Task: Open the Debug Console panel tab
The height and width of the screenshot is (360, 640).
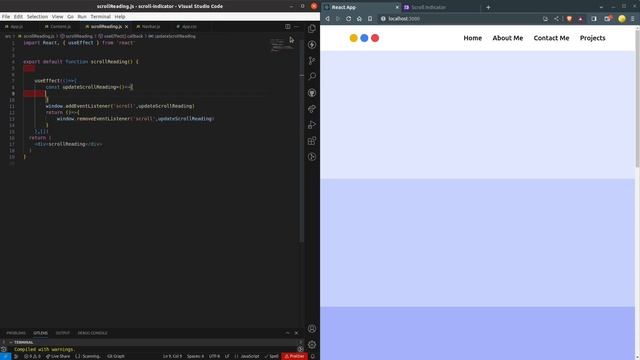Action: (93, 333)
